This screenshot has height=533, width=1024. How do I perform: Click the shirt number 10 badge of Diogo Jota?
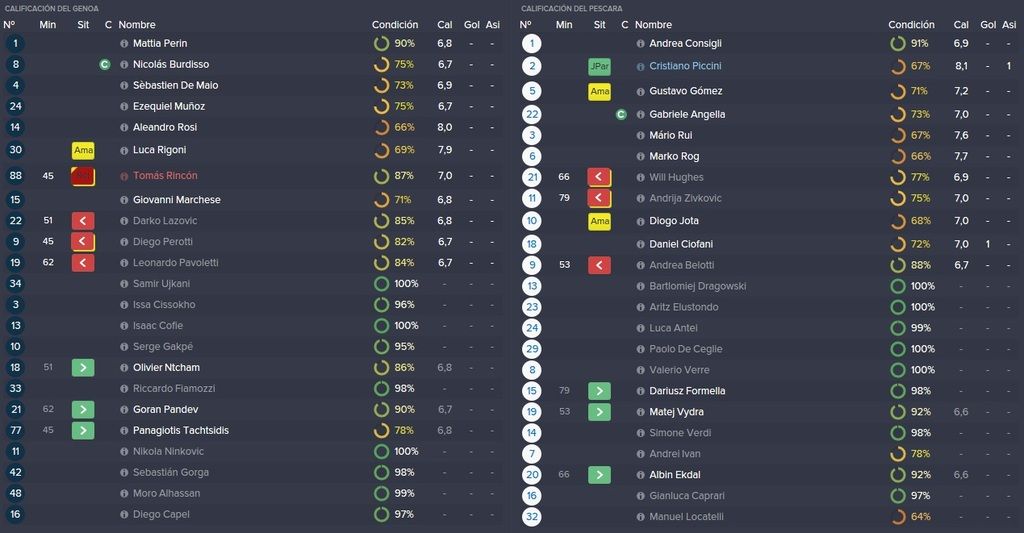click(532, 221)
